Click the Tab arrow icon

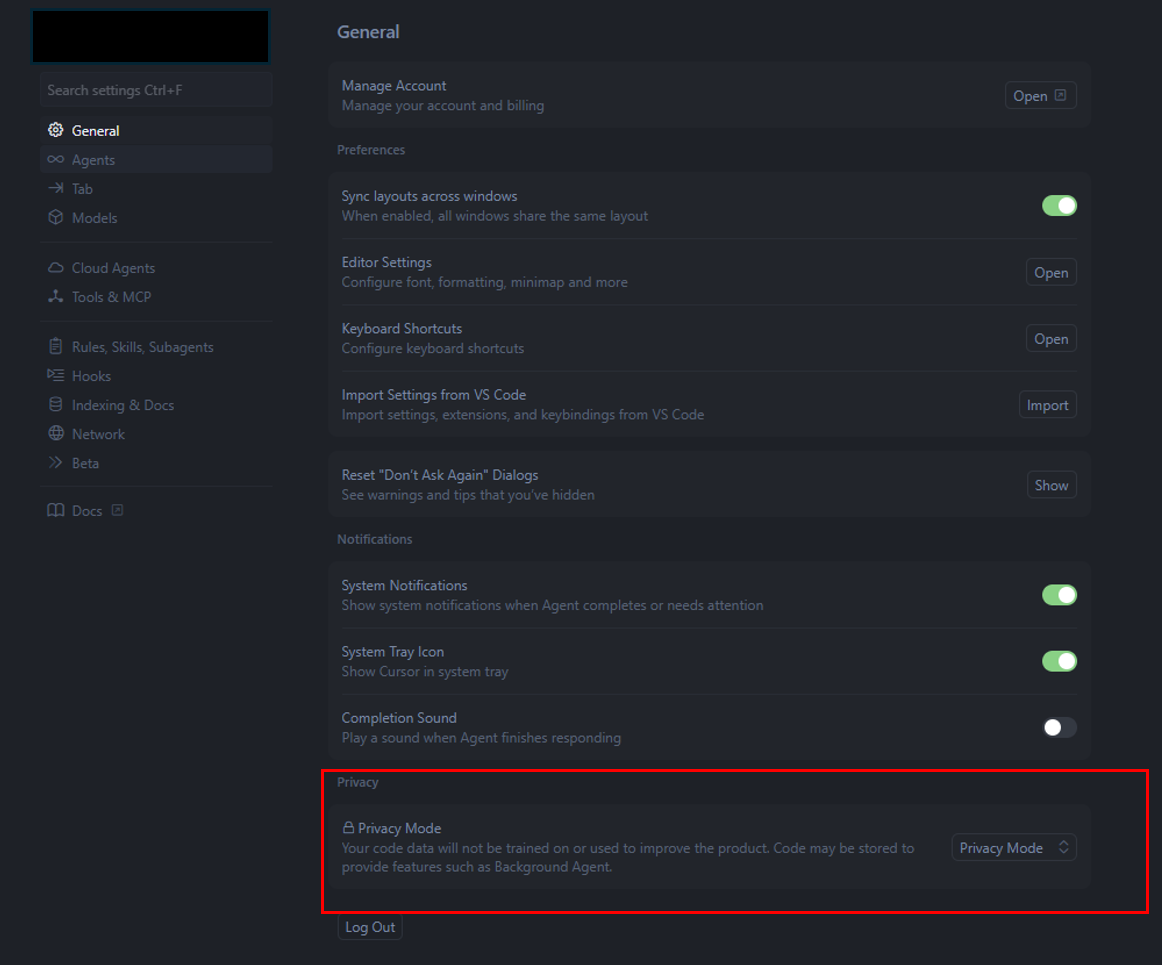pos(56,188)
